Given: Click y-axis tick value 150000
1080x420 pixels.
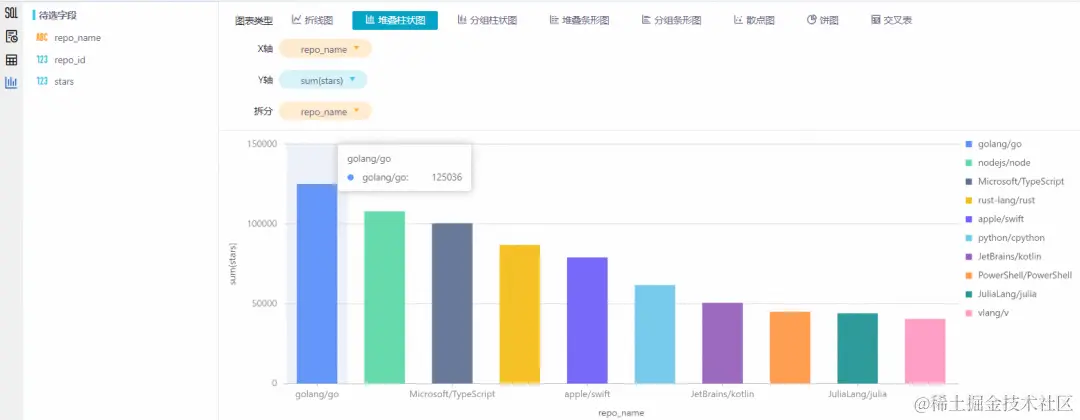Looking at the screenshot, I should (261, 144).
